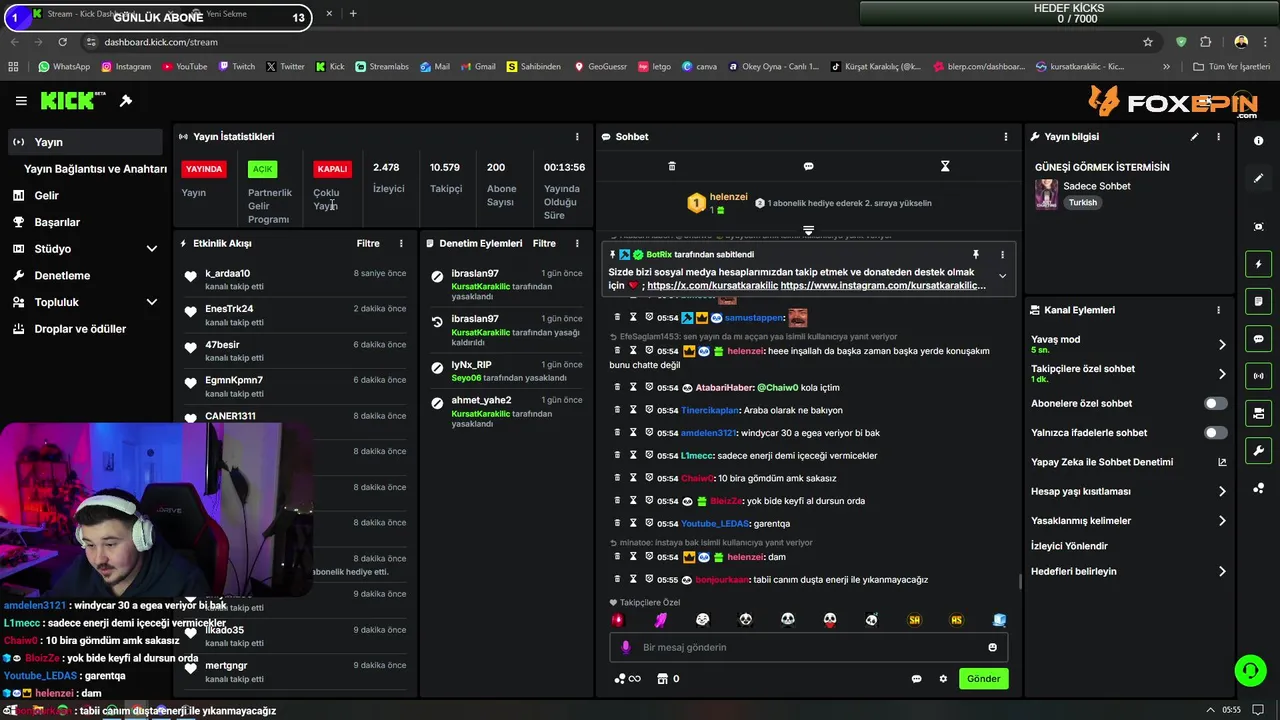The height and width of the screenshot is (720, 1280).
Task: Open the hamburger menu beside the KICK logo
Action: 21,101
